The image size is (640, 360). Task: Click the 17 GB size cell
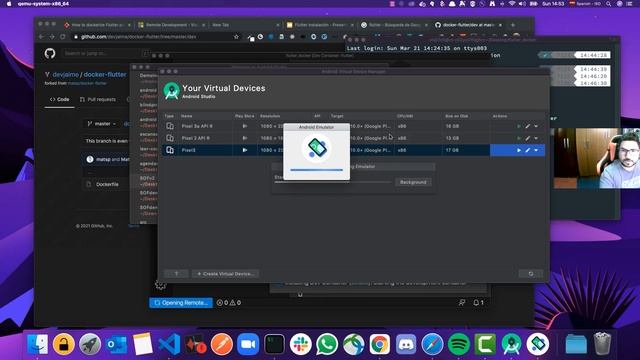pyautogui.click(x=452, y=150)
